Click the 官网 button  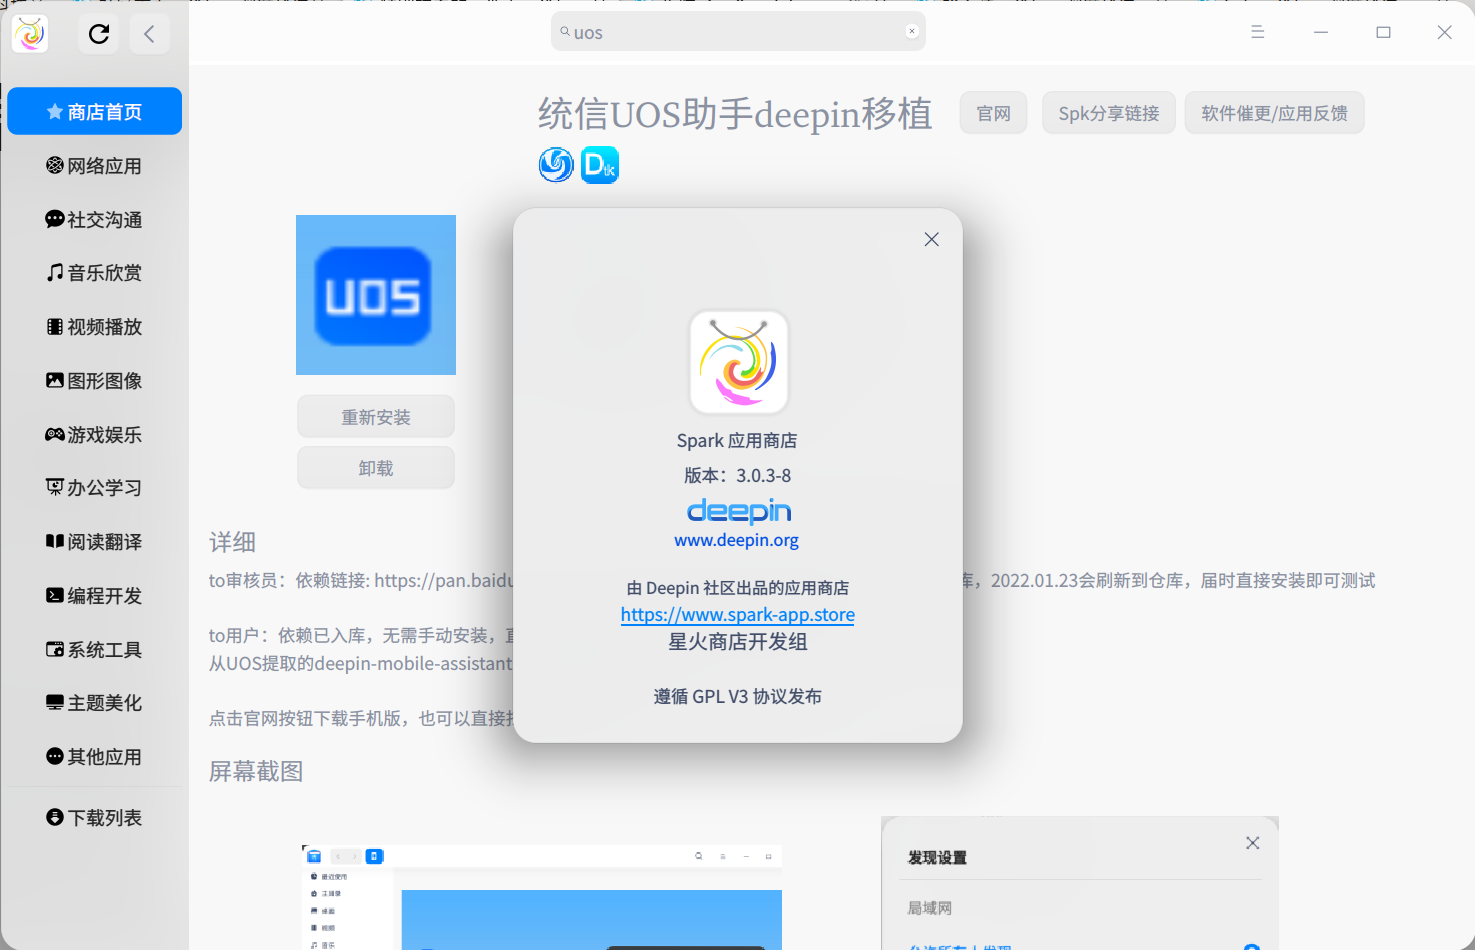[x=993, y=112]
